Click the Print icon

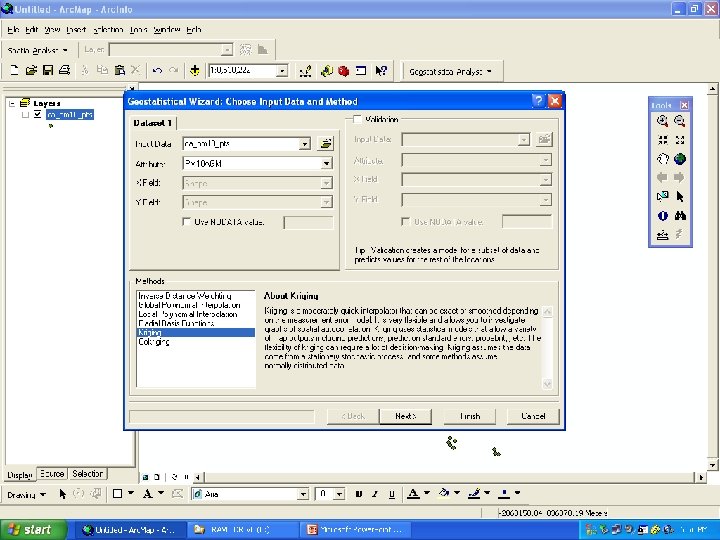pyautogui.click(x=64, y=70)
